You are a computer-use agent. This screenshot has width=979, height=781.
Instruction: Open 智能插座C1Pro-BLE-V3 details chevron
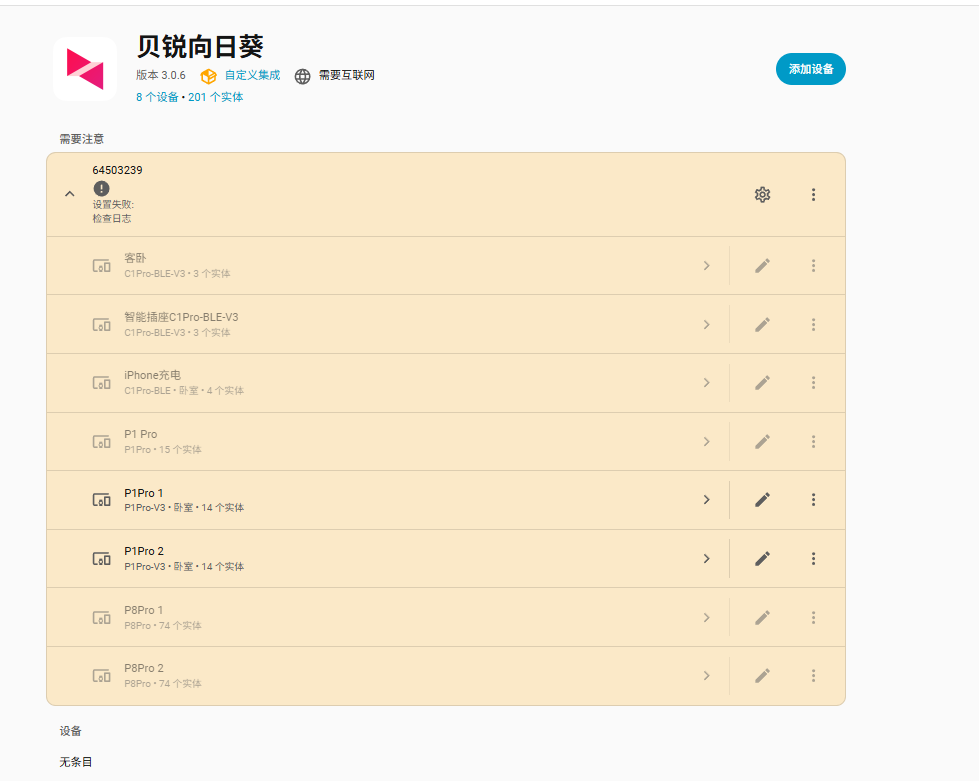point(706,325)
